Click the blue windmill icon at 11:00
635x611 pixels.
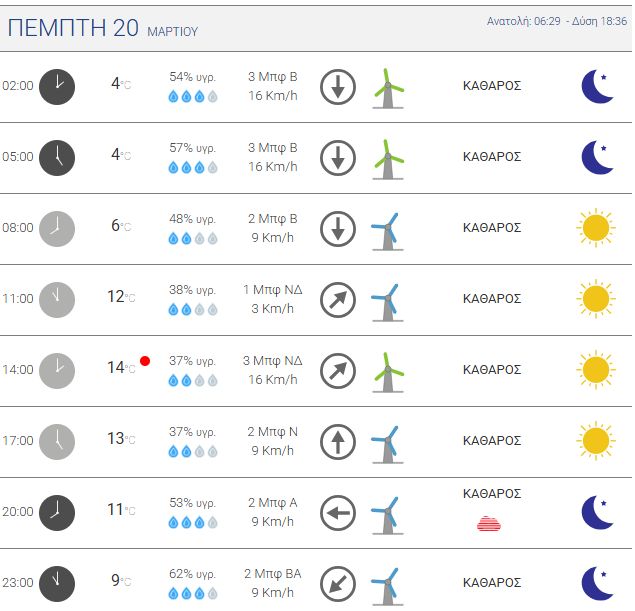tap(388, 302)
